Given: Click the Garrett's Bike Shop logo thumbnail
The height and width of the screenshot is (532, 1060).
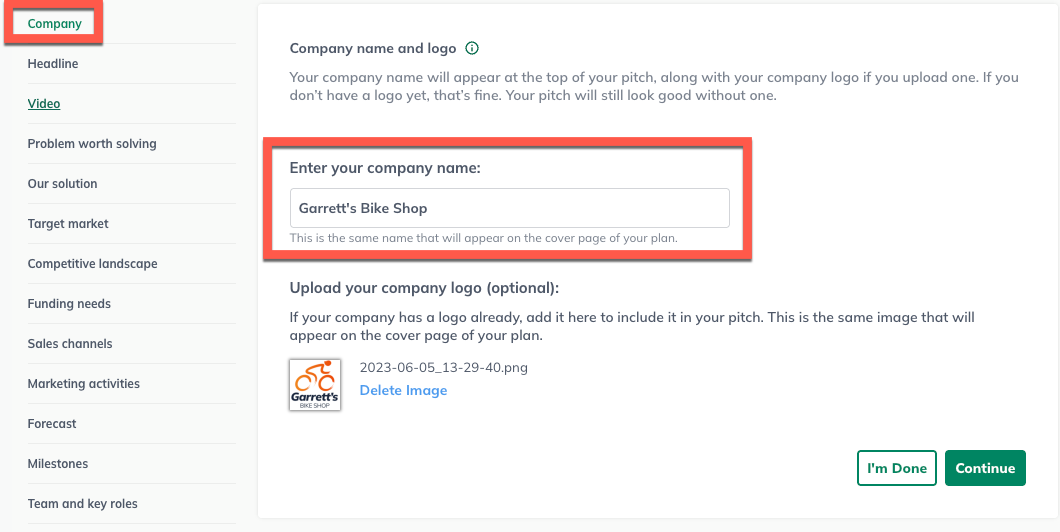Looking at the screenshot, I should tap(315, 385).
